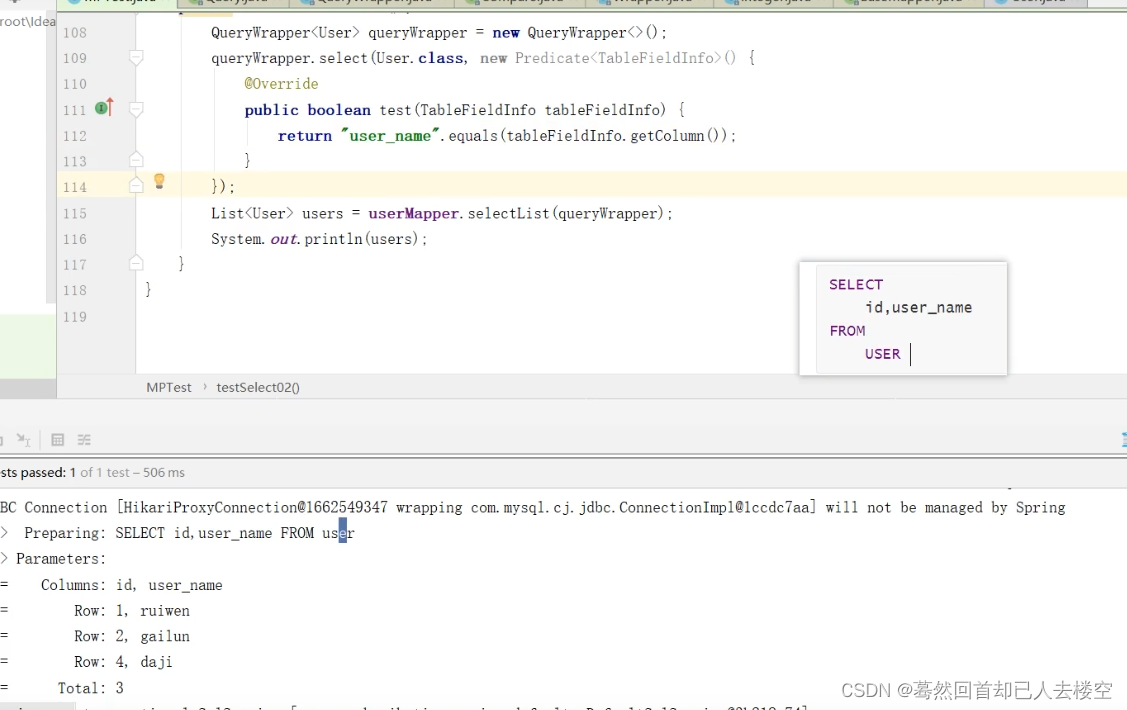The height and width of the screenshot is (710, 1127).
Task: Click 'public boolean' on line 111
Action: point(308,110)
